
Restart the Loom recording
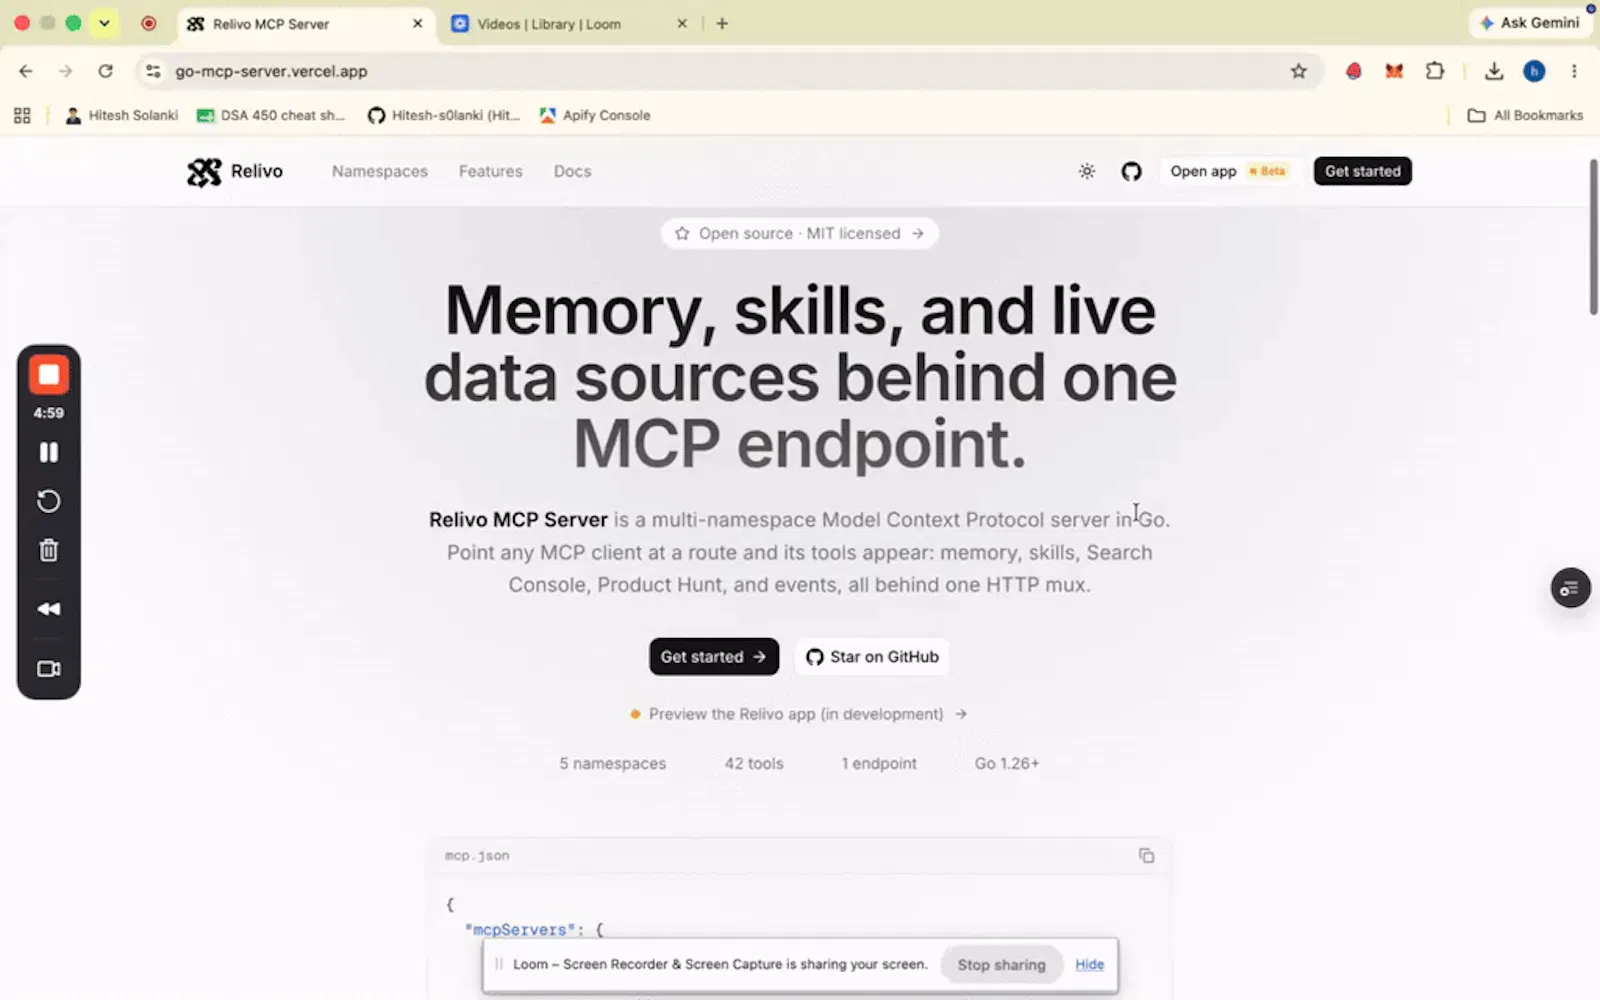click(x=48, y=501)
